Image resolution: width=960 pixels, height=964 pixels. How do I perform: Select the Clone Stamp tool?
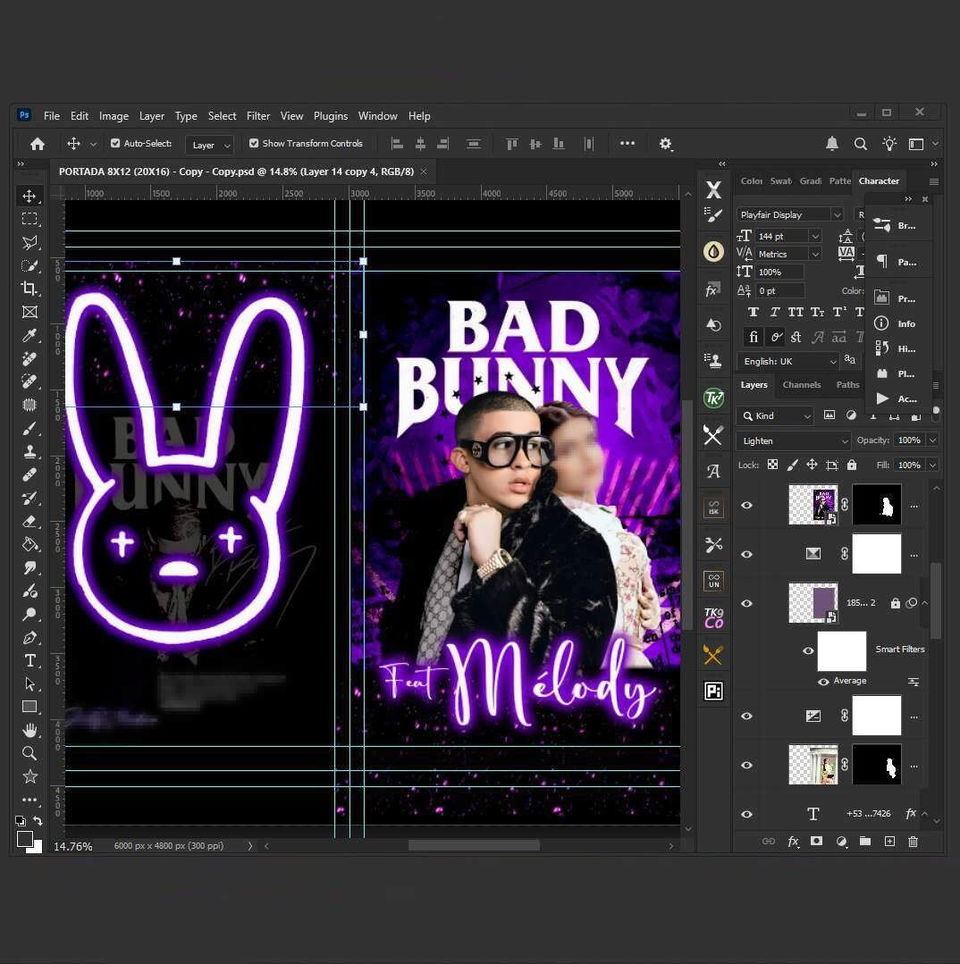(29, 452)
